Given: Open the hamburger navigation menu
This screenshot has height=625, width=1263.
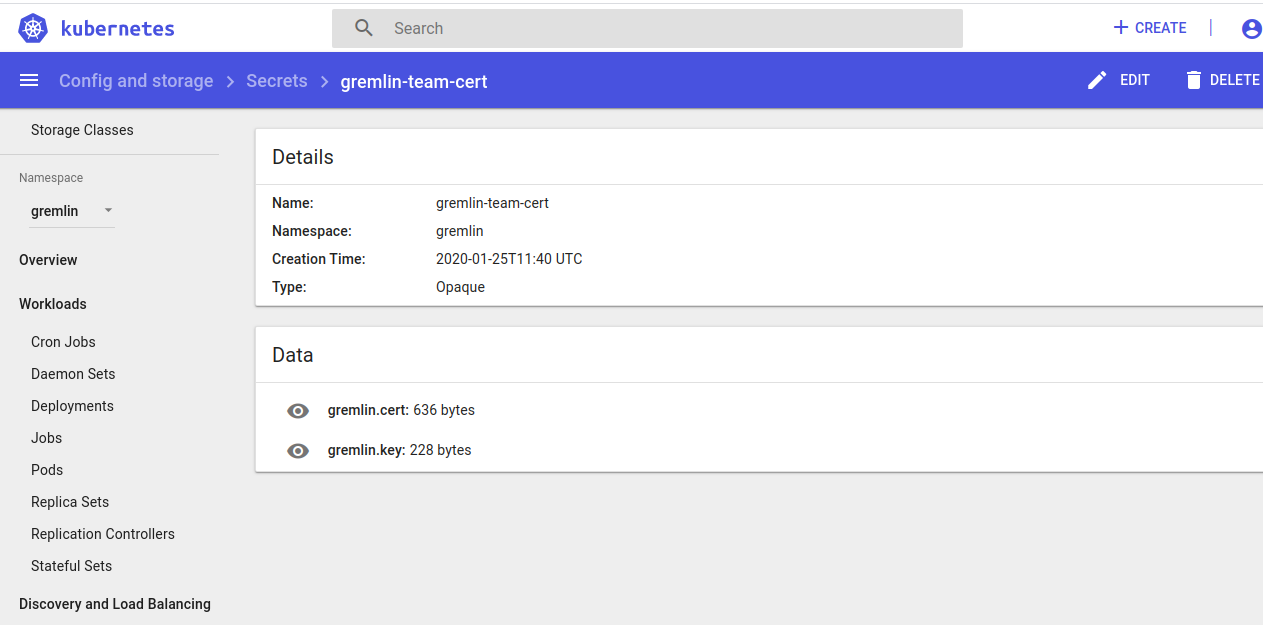Looking at the screenshot, I should tap(29, 80).
